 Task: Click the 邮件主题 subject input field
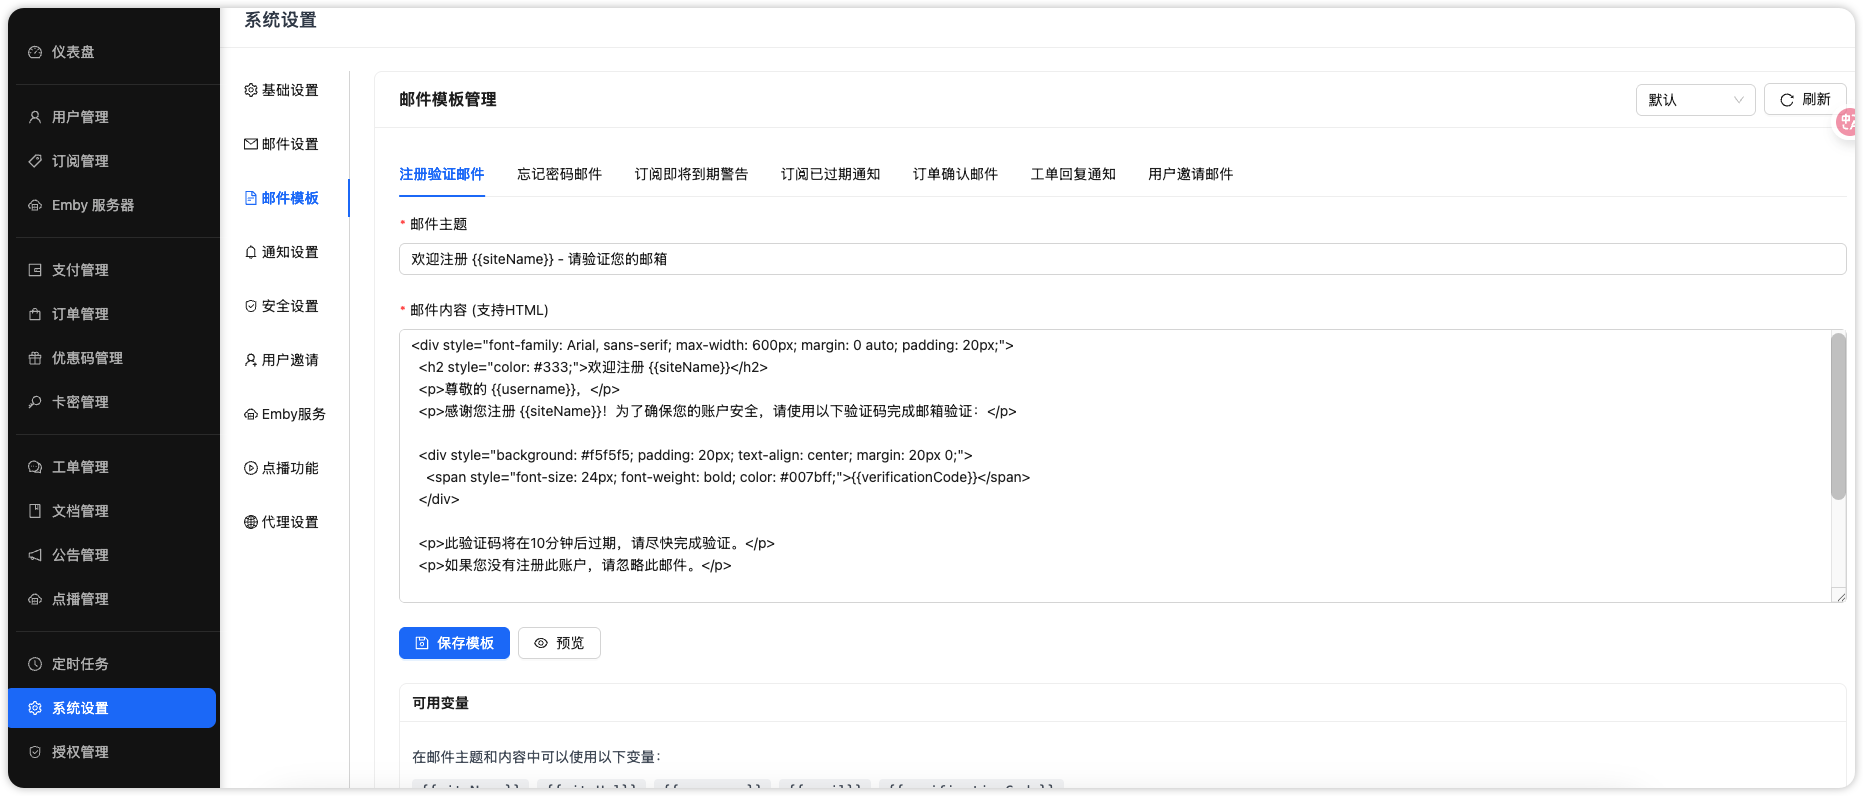1121,259
